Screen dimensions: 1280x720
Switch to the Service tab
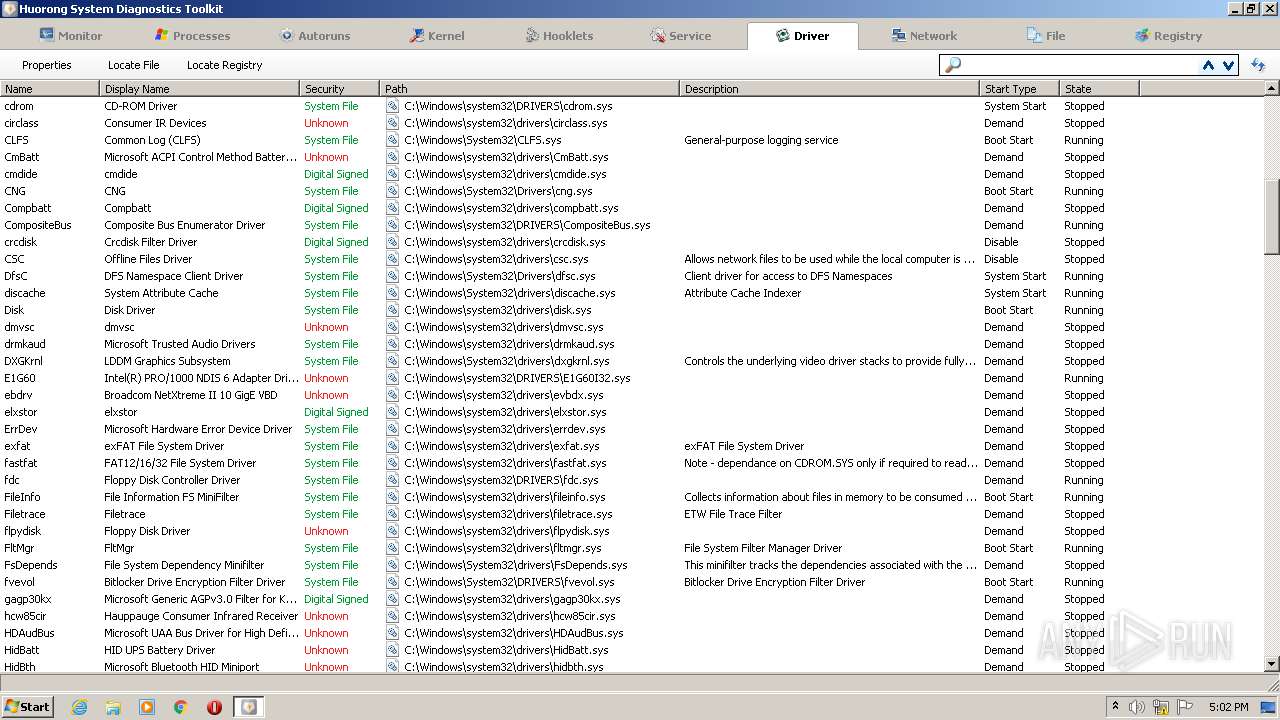(680, 35)
